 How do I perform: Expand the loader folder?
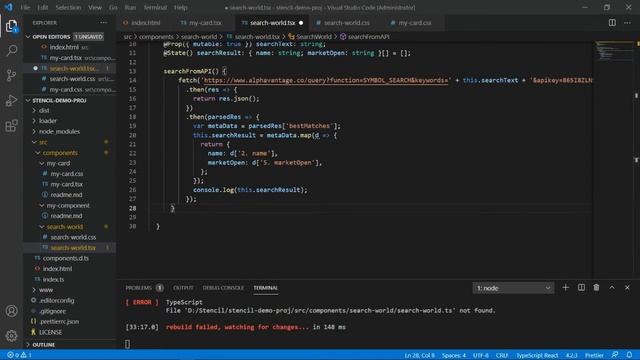tap(48, 121)
